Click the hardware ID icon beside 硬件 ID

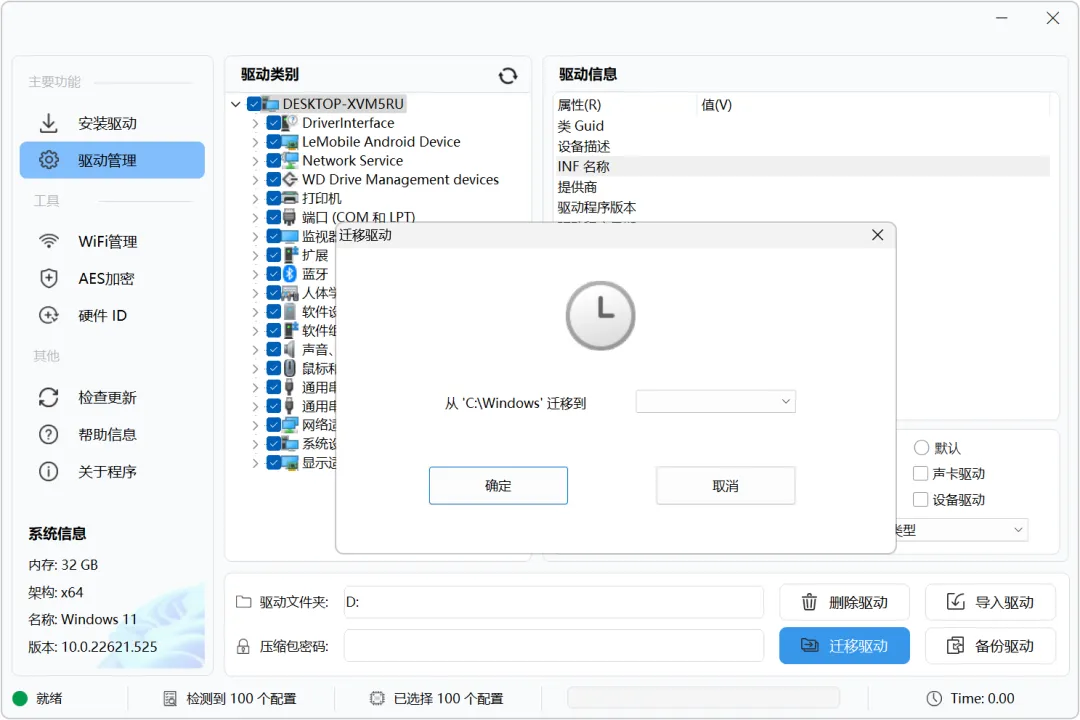pyautogui.click(x=48, y=316)
